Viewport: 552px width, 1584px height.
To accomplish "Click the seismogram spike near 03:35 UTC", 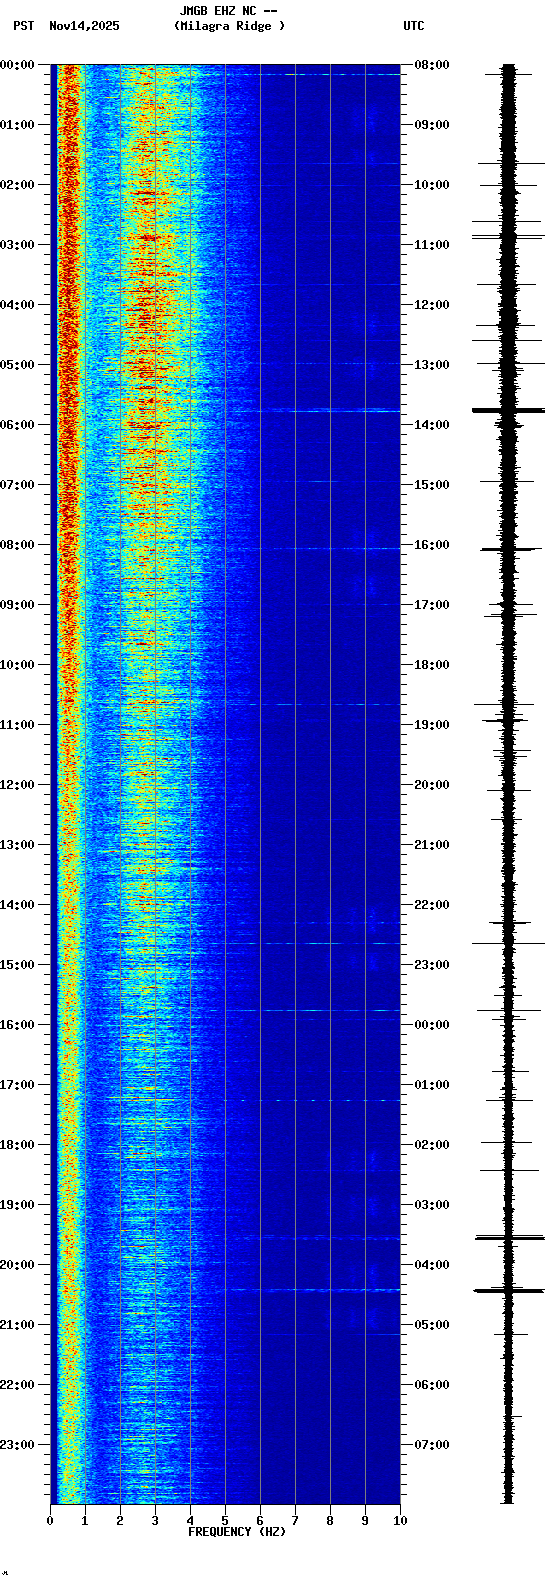I will [x=508, y=1238].
